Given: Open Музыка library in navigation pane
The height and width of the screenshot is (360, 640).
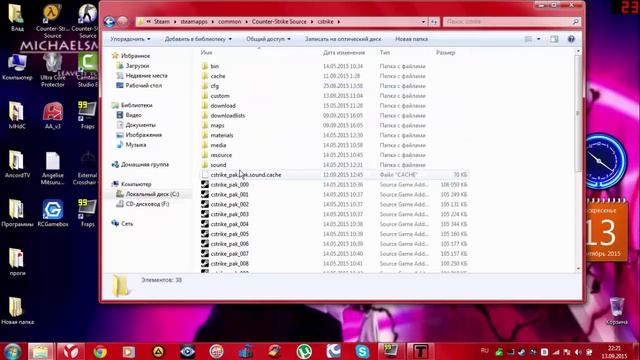Looking at the screenshot, I should pos(136,144).
